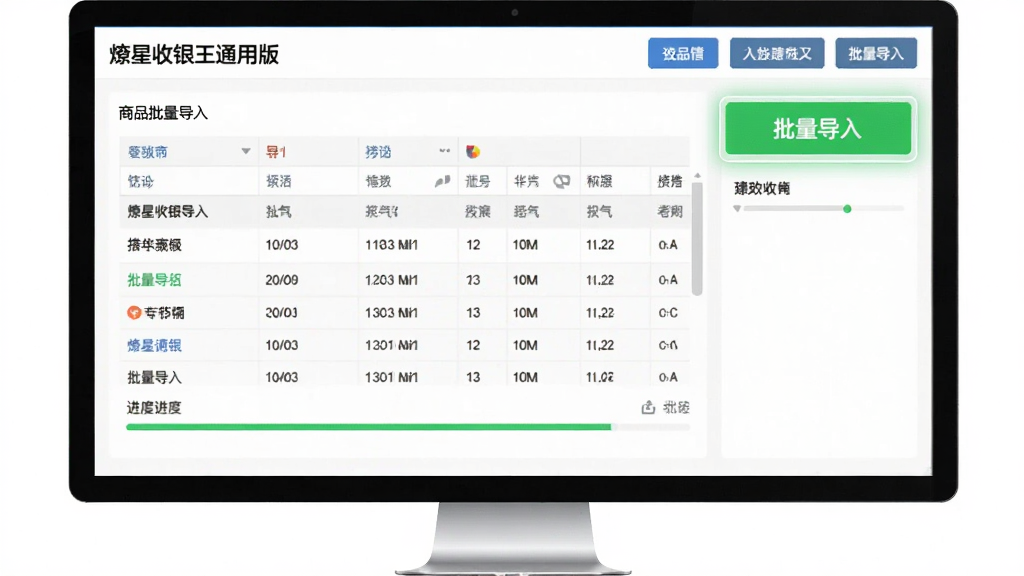Click the 商品批量导入 panel heading
Screen dimensions: 1024x576
(x=163, y=113)
